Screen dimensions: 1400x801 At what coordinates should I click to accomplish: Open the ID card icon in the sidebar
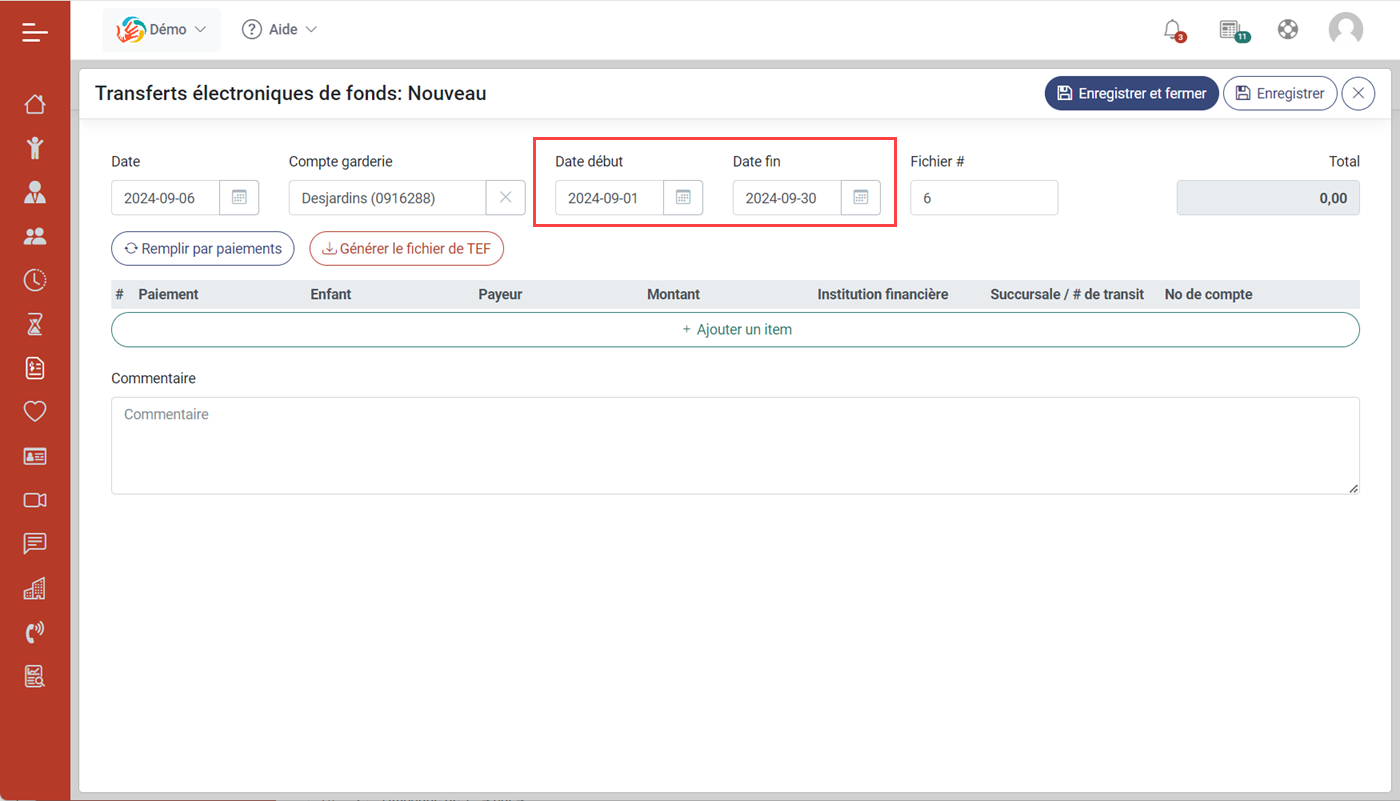(x=35, y=456)
